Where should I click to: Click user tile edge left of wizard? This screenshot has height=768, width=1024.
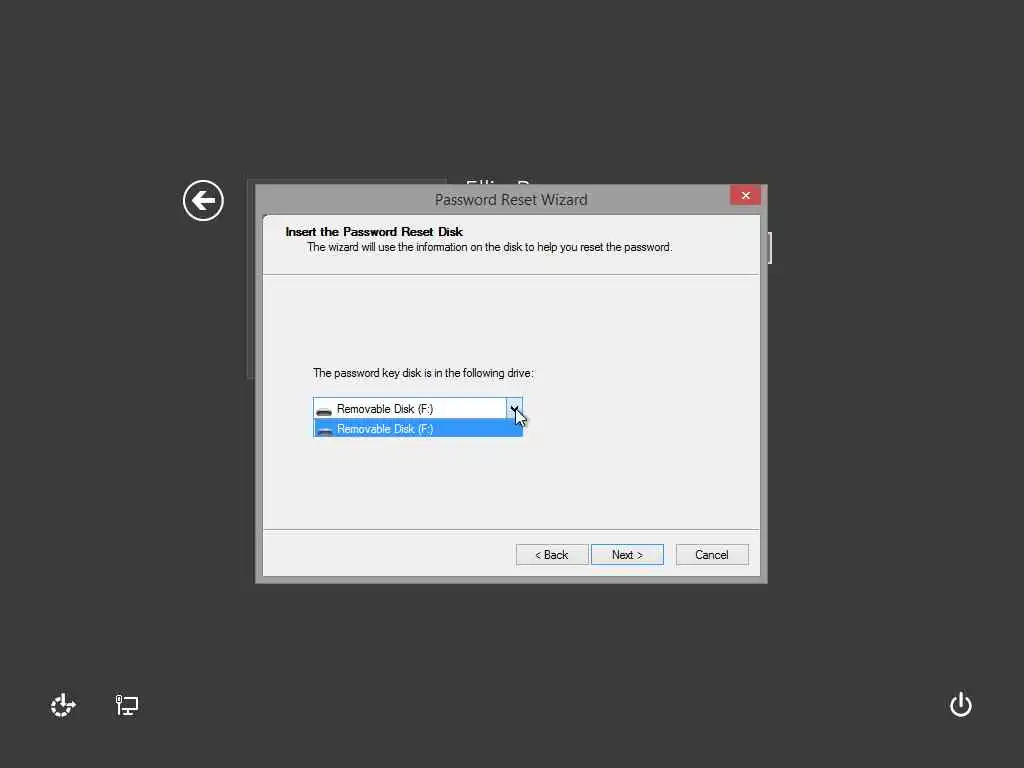coord(251,279)
